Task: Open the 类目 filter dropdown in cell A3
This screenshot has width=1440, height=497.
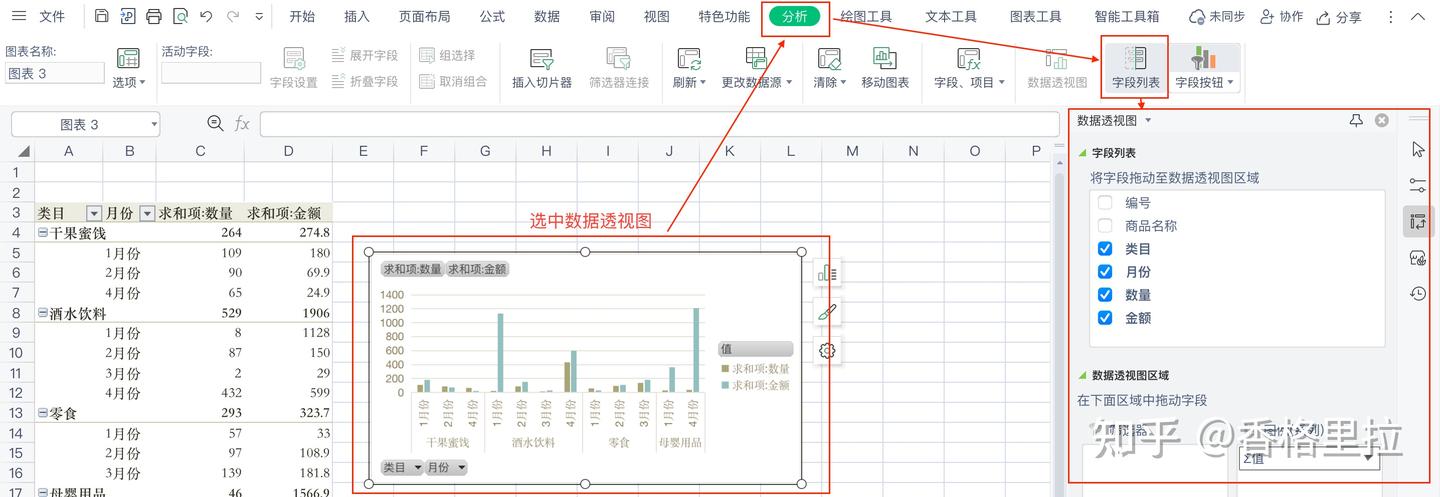Action: (94, 213)
